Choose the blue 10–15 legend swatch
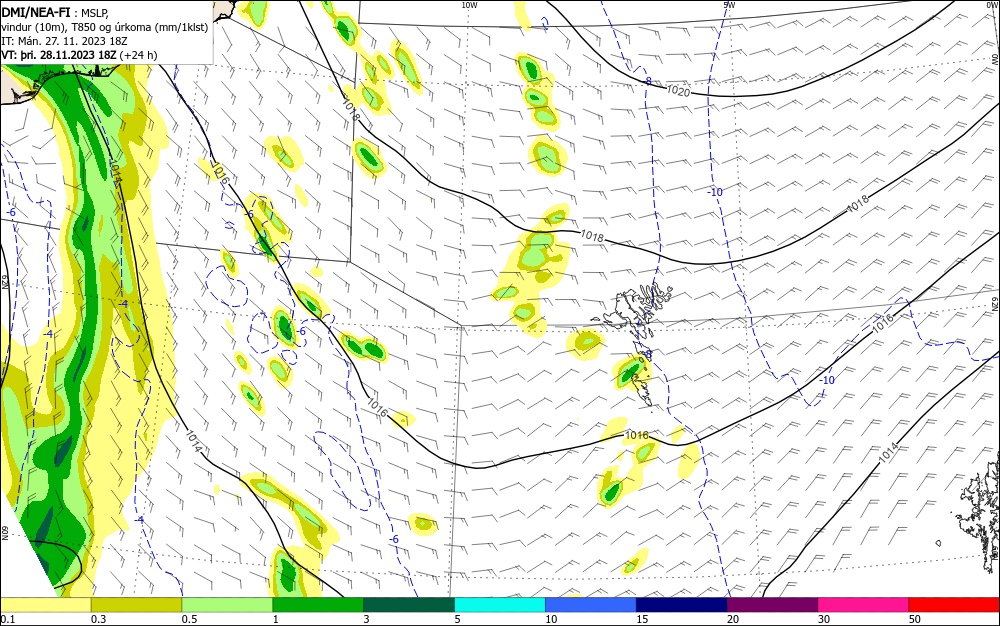The height and width of the screenshot is (626, 1000). click(591, 605)
